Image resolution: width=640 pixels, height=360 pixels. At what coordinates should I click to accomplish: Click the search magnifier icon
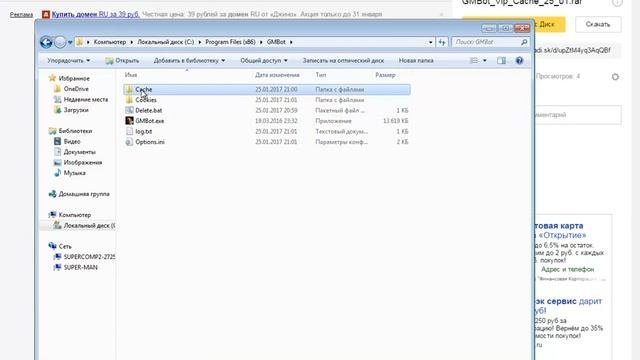click(524, 42)
